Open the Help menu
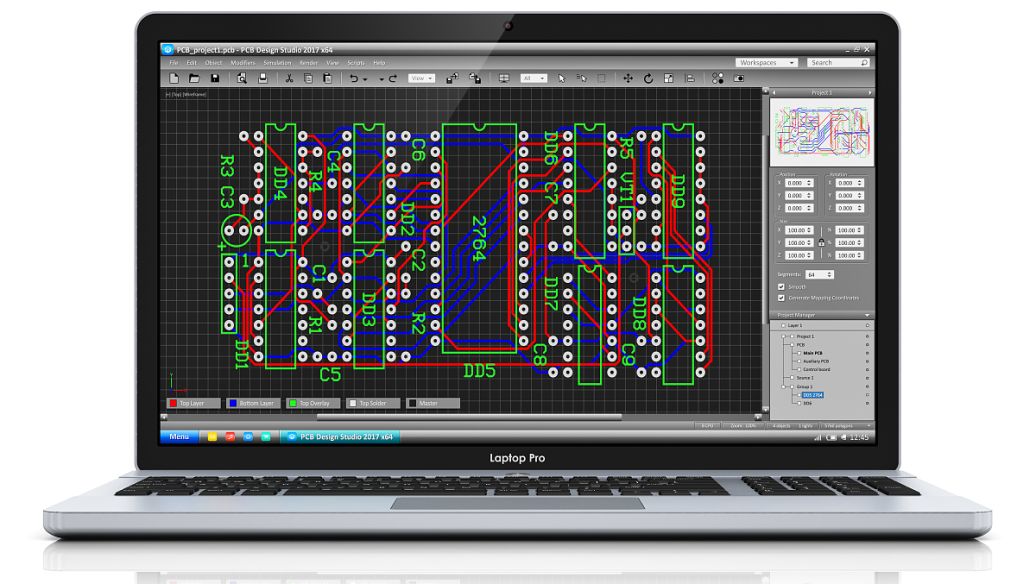The width and height of the screenshot is (1036, 584). [x=379, y=63]
